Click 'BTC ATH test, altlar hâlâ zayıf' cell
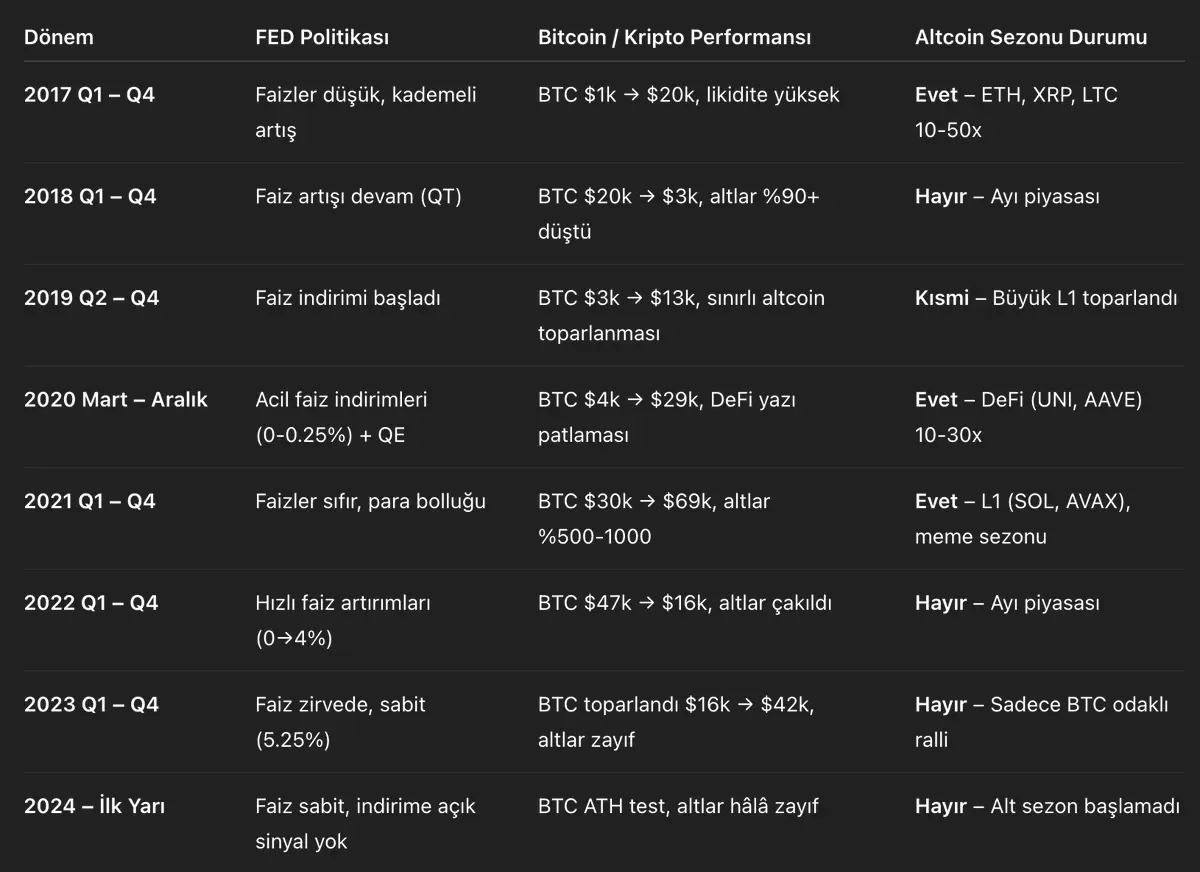This screenshot has height=872, width=1200. (678, 806)
